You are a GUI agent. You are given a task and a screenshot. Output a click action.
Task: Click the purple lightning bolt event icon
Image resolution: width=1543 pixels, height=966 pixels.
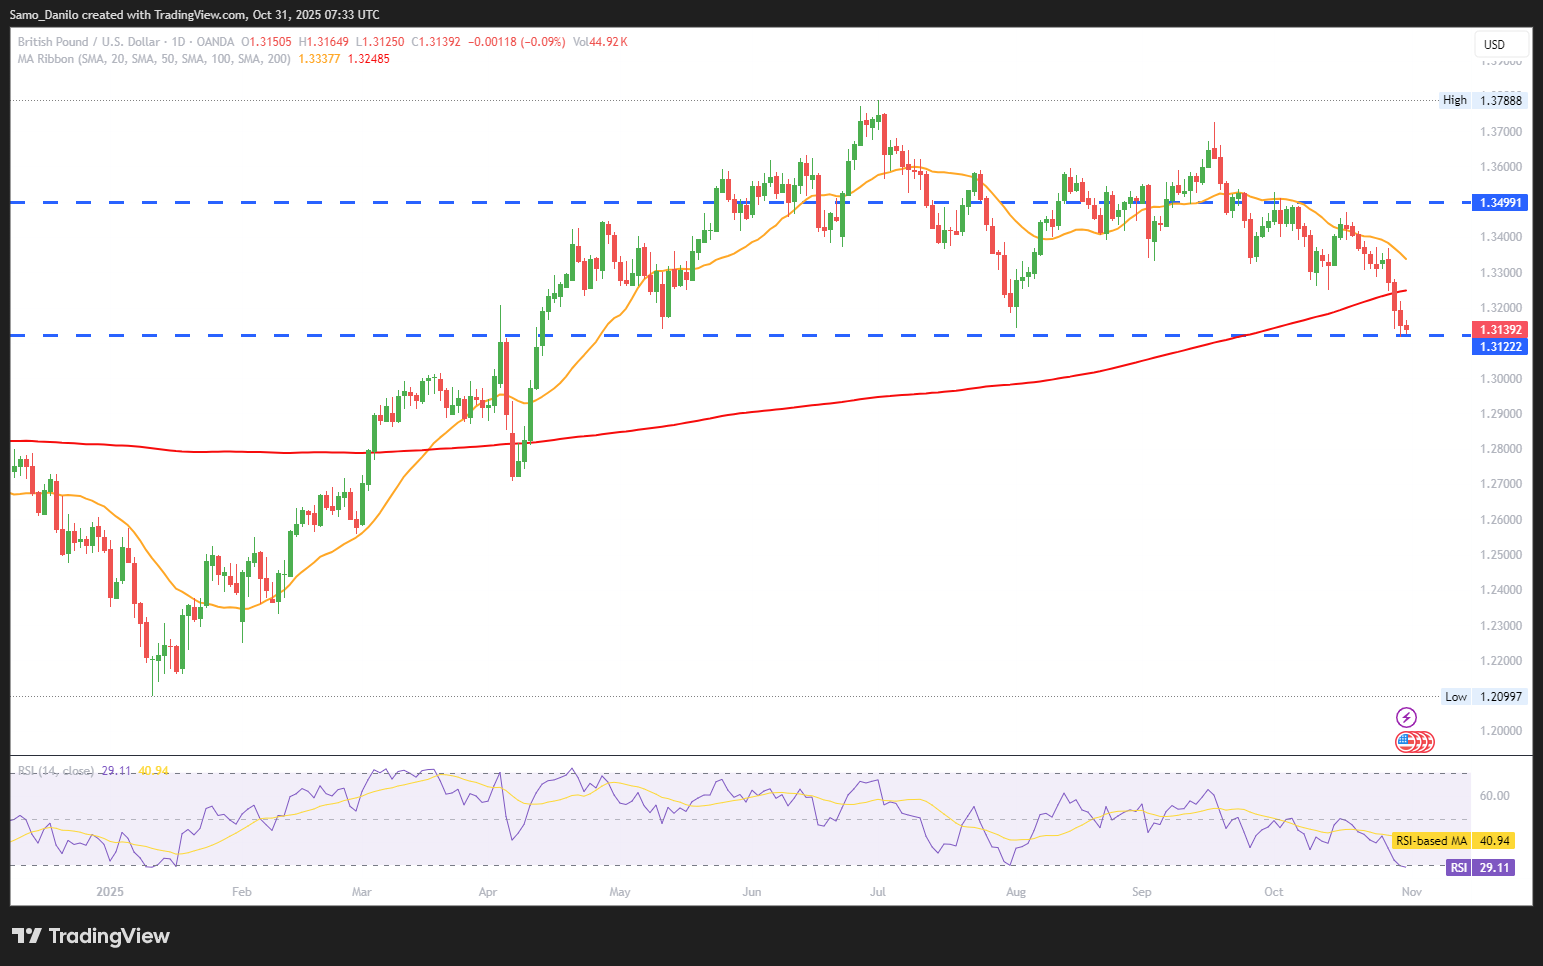1406,717
